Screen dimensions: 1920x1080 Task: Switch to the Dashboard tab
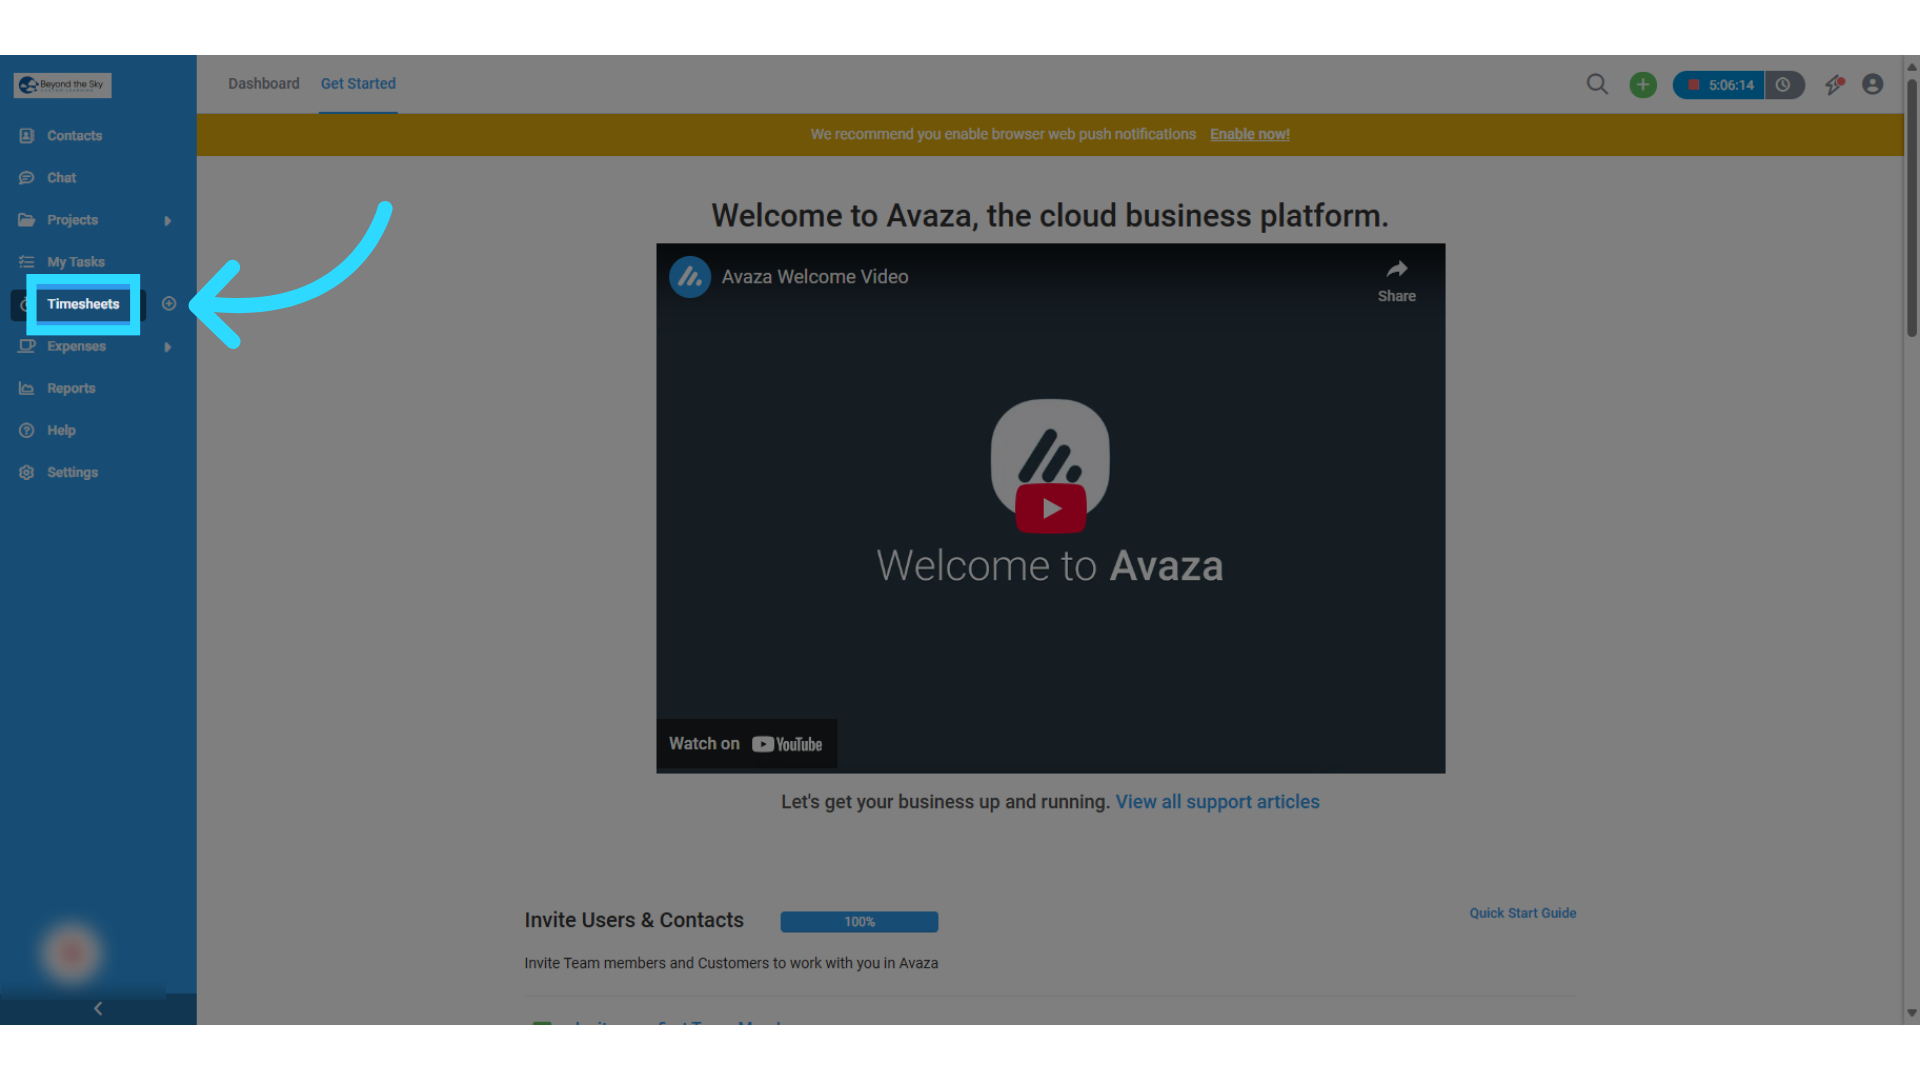click(x=263, y=84)
